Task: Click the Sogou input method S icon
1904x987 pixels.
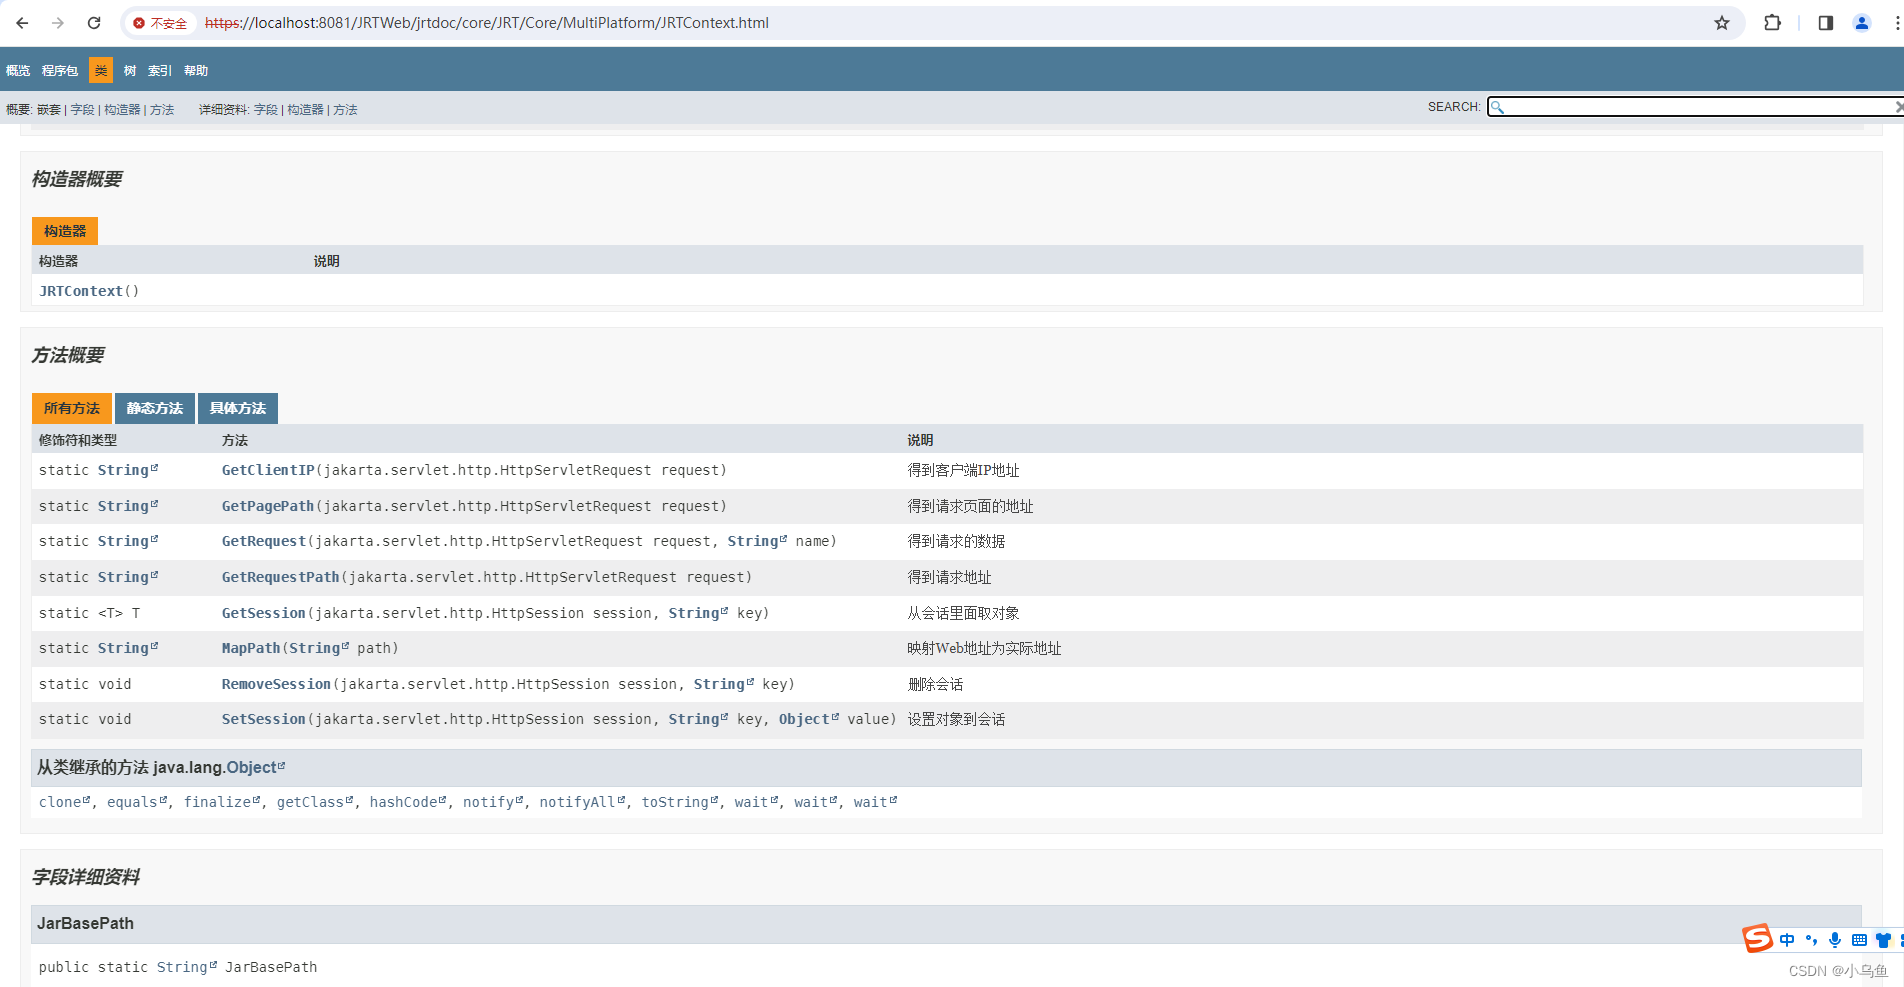Action: point(1757,938)
